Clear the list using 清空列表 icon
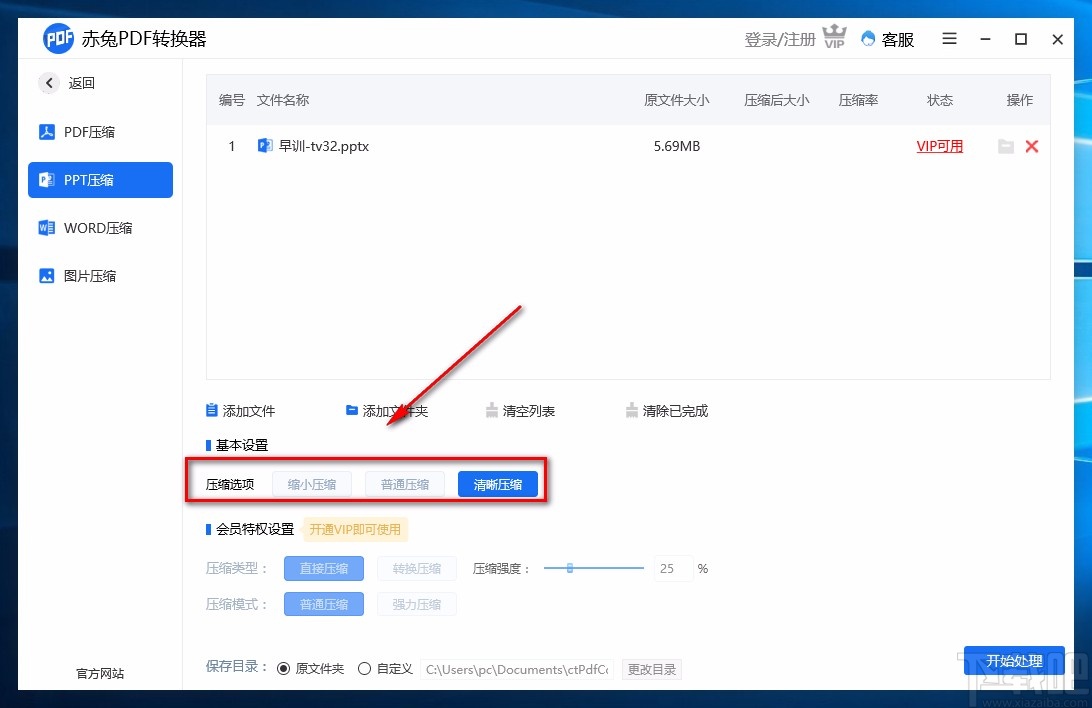1092x708 pixels. [x=492, y=409]
